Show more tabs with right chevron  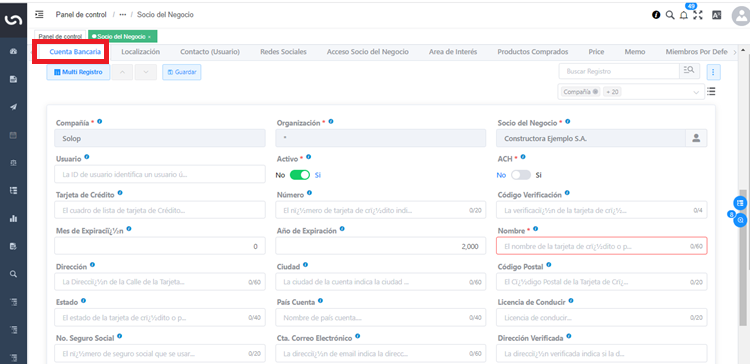click(x=735, y=53)
